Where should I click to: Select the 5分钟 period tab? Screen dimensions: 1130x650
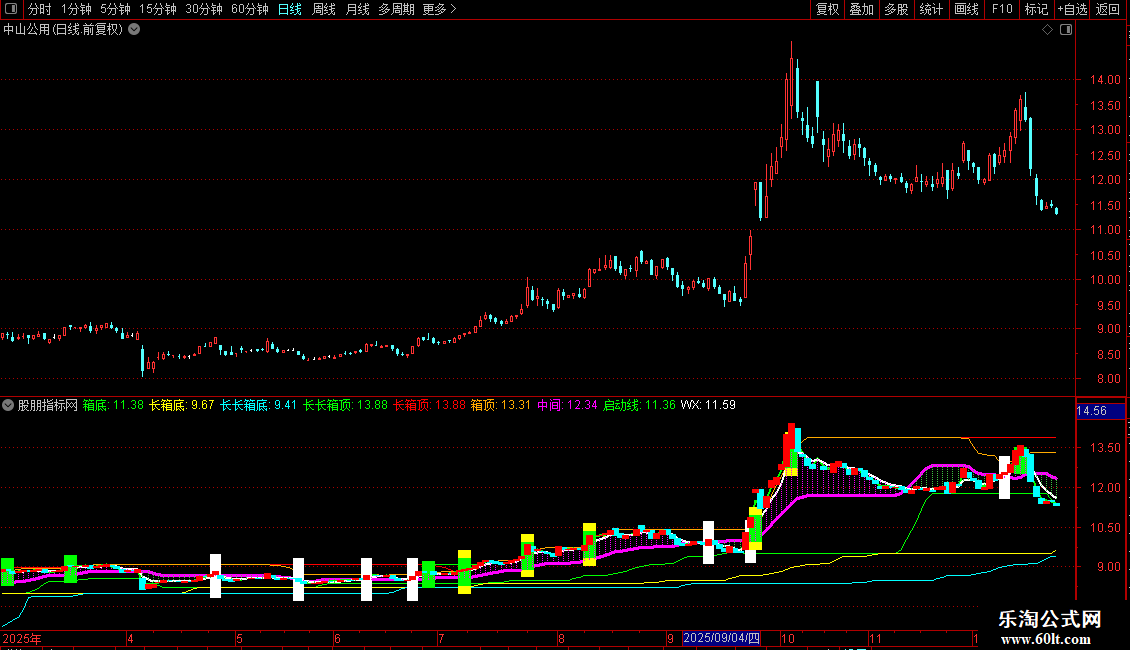(x=115, y=9)
